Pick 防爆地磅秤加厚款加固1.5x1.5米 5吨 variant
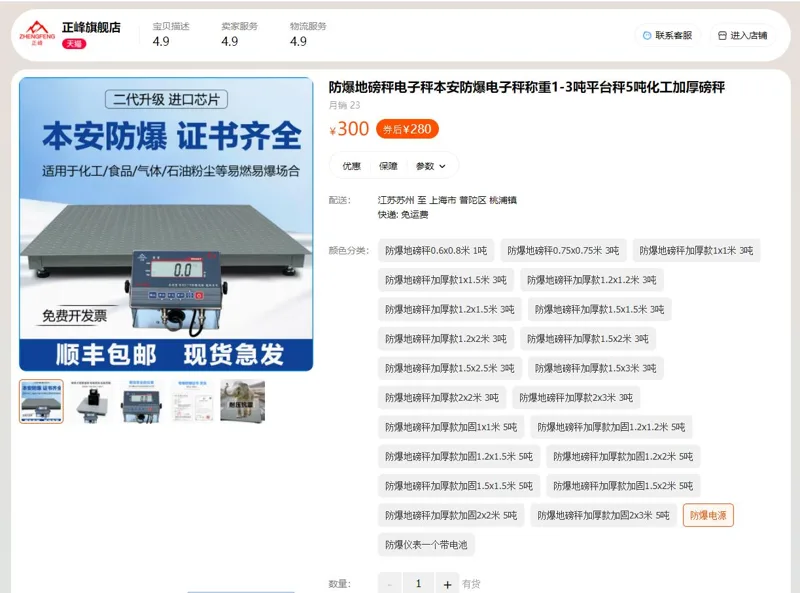This screenshot has width=800, height=593. tap(459, 486)
